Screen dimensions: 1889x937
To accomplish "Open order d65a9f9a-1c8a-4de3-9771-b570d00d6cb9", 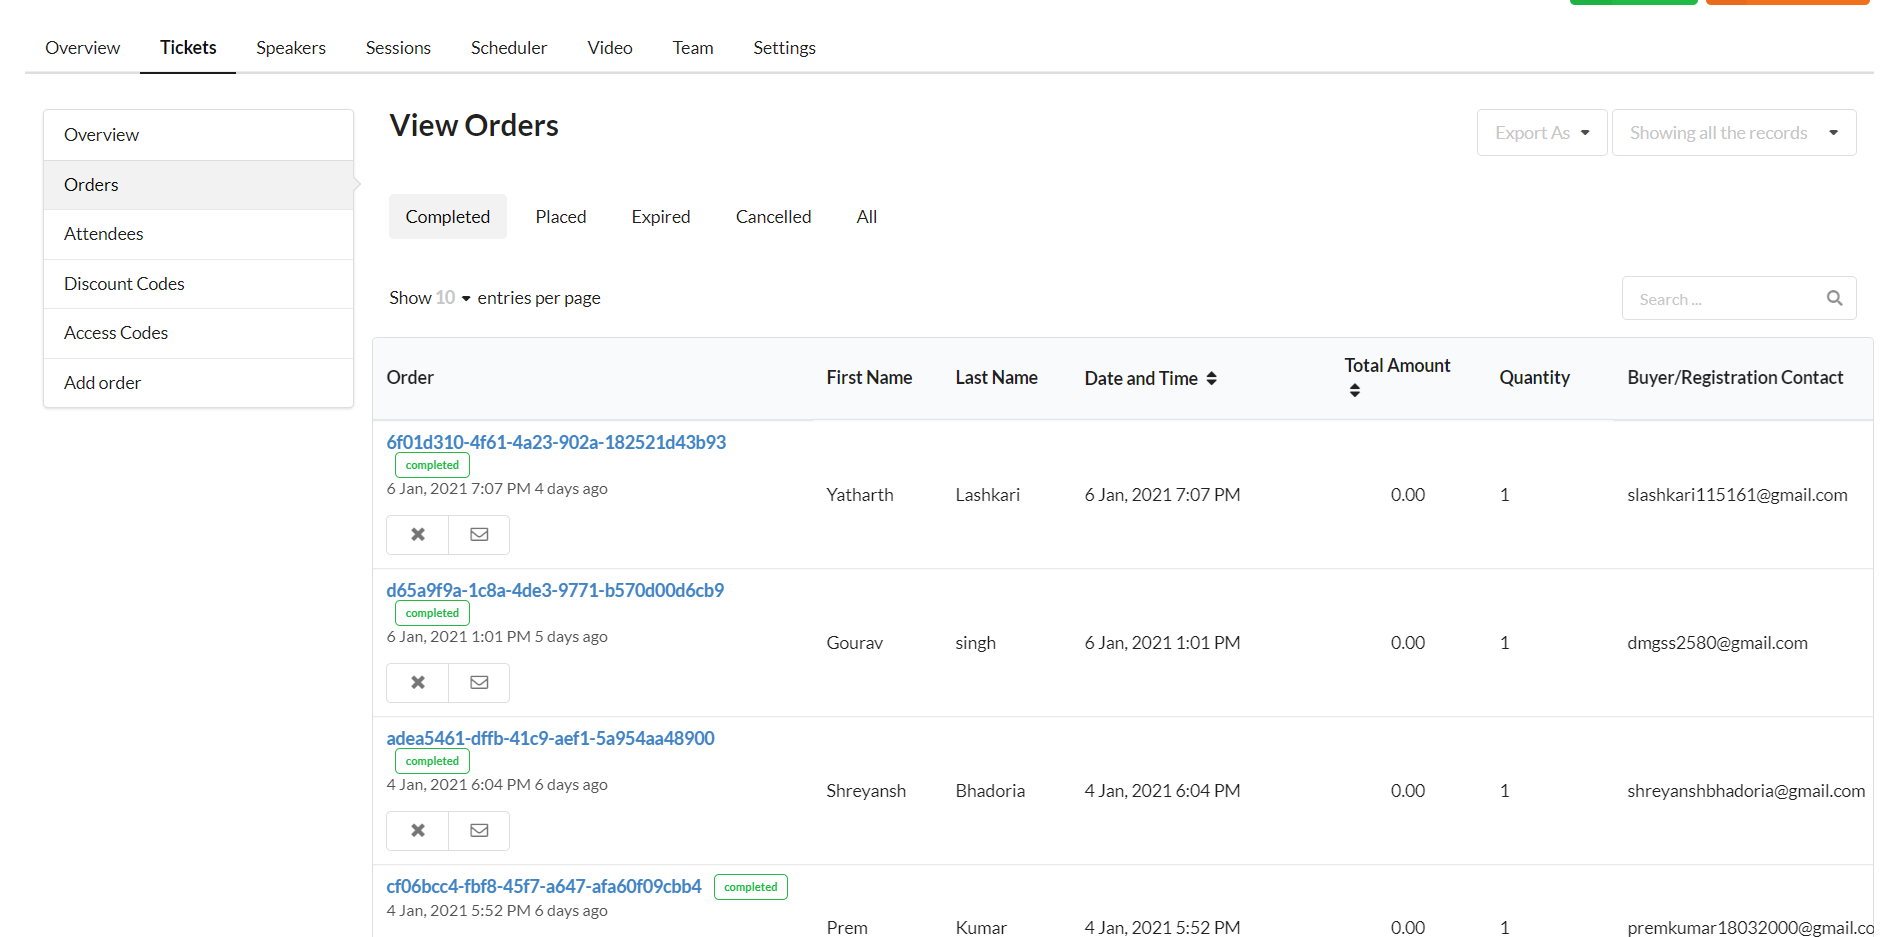I will point(555,590).
